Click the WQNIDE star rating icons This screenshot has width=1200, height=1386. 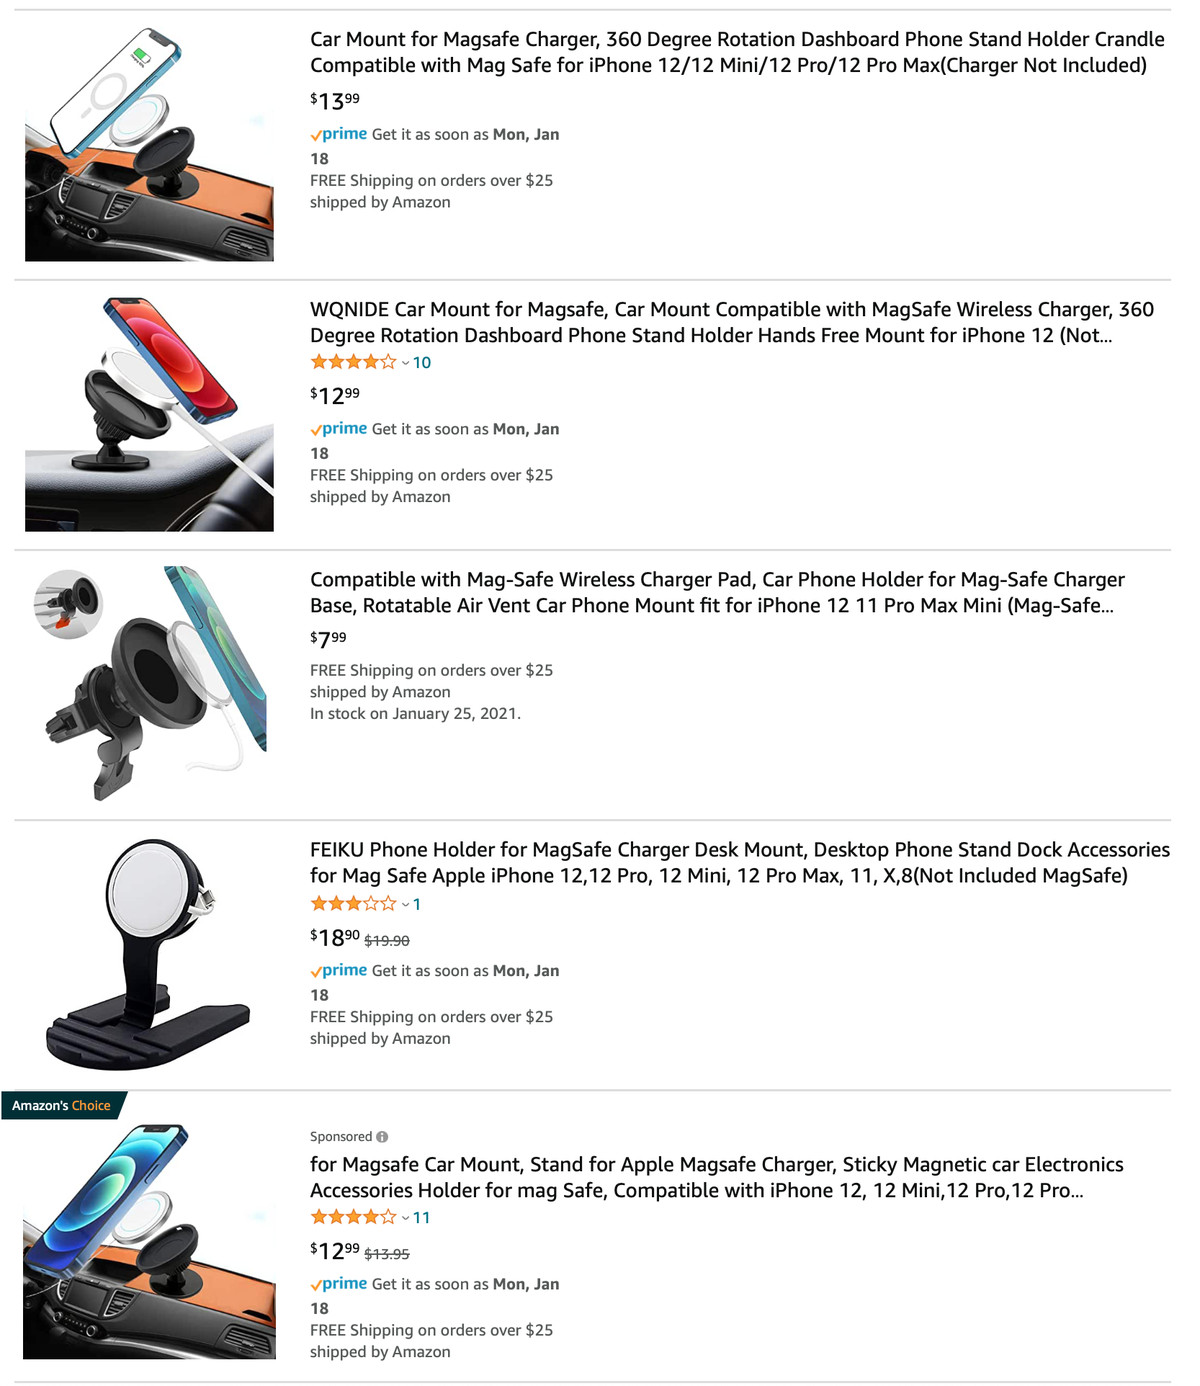click(x=353, y=362)
